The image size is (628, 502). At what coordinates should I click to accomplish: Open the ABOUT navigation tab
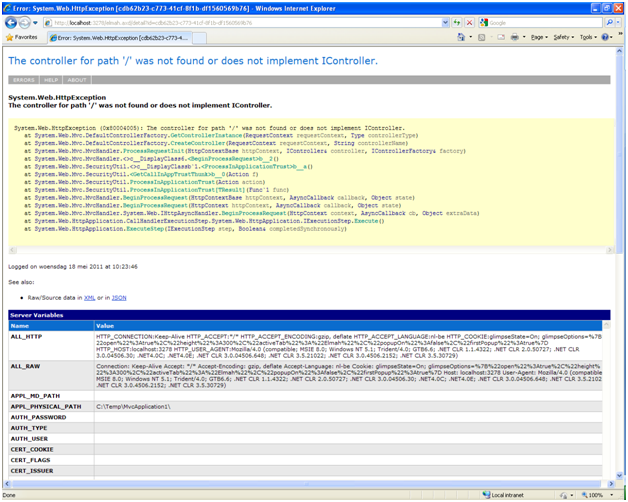[77, 80]
